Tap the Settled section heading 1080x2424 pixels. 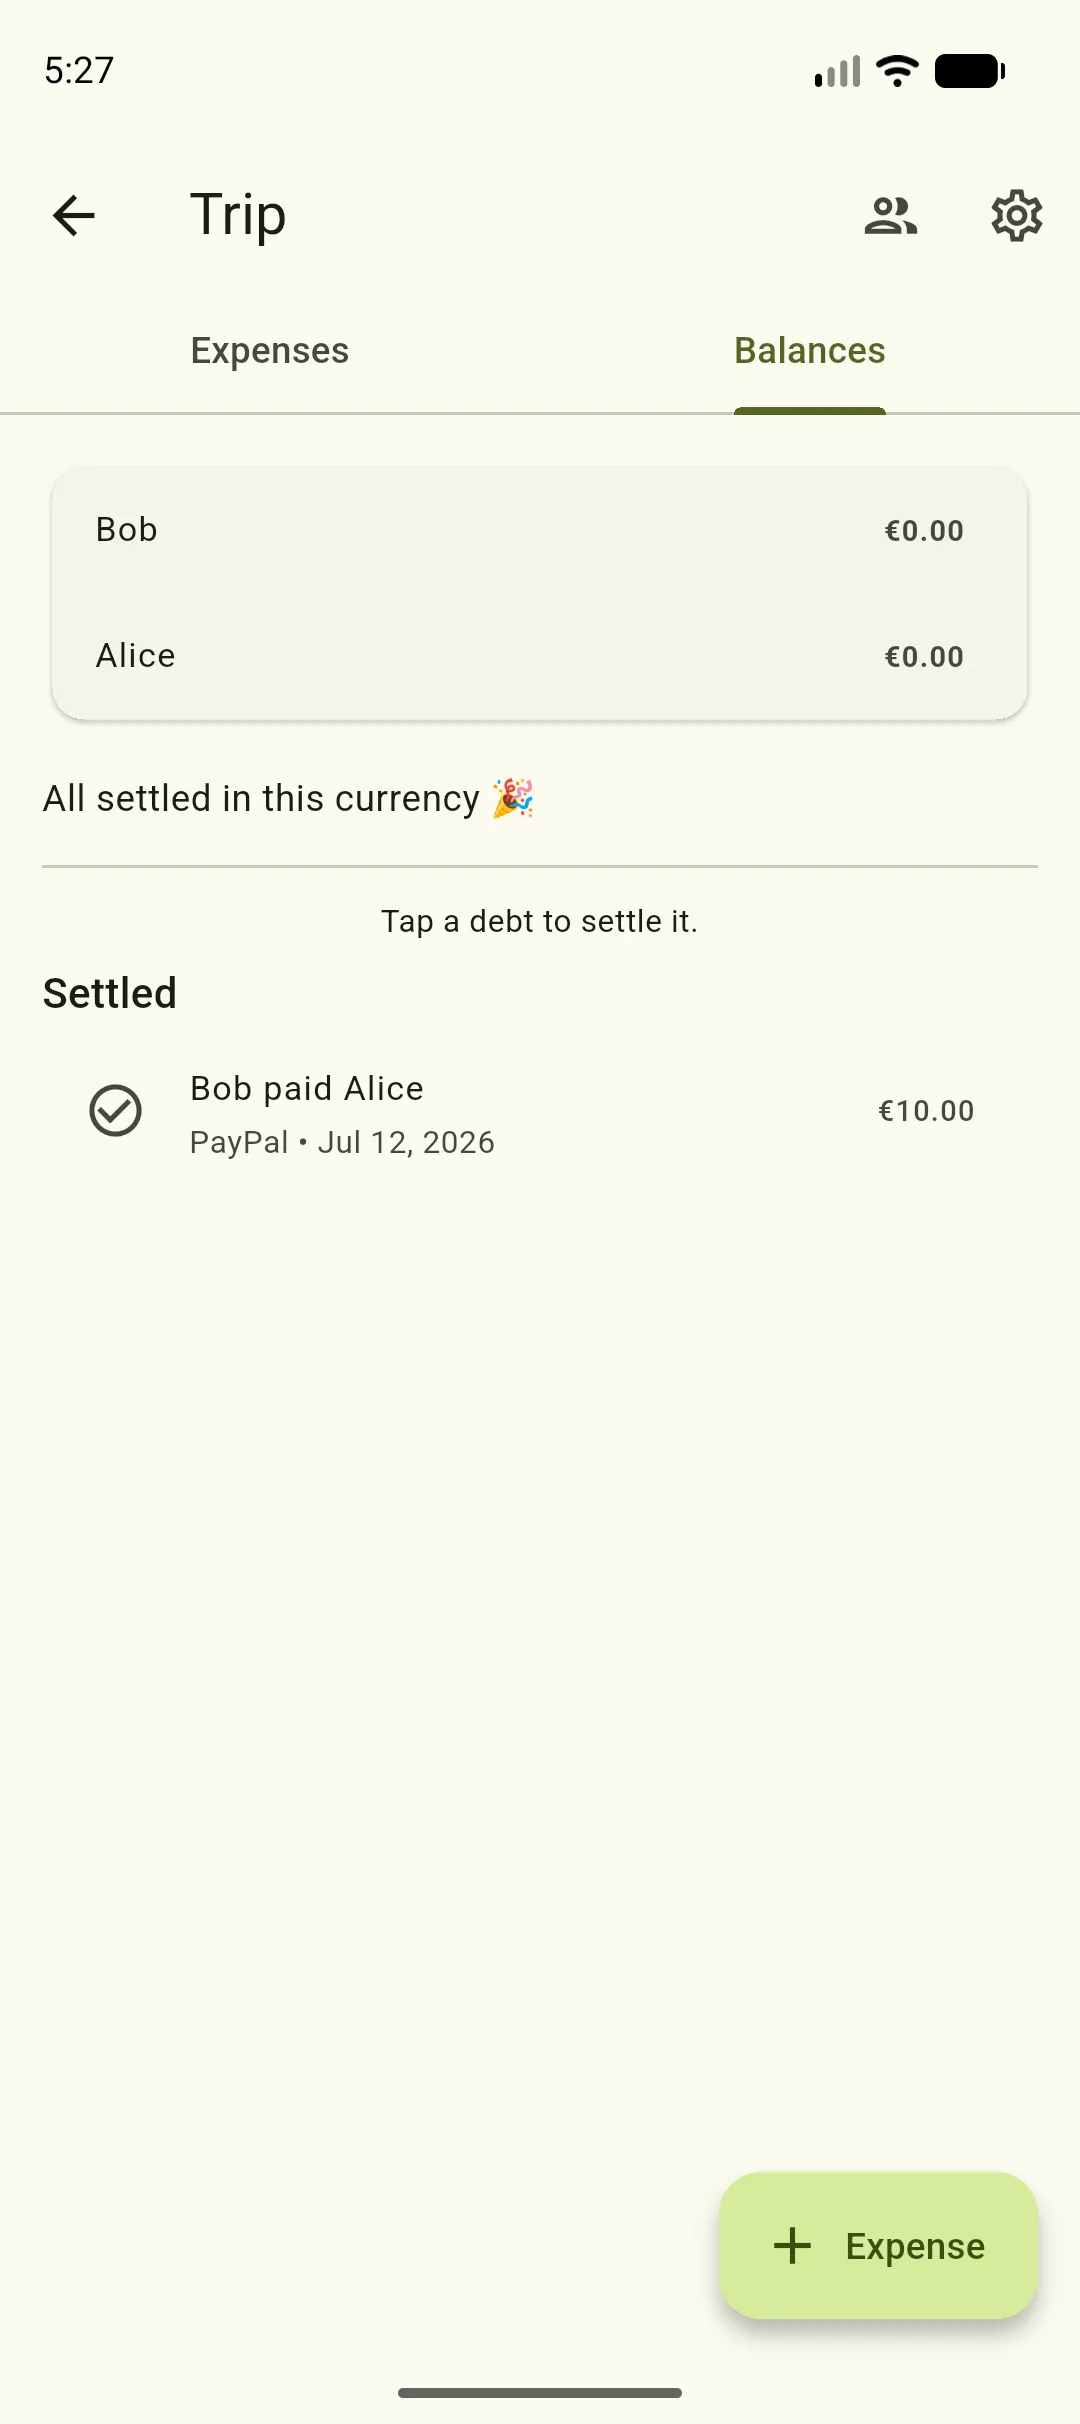point(110,994)
